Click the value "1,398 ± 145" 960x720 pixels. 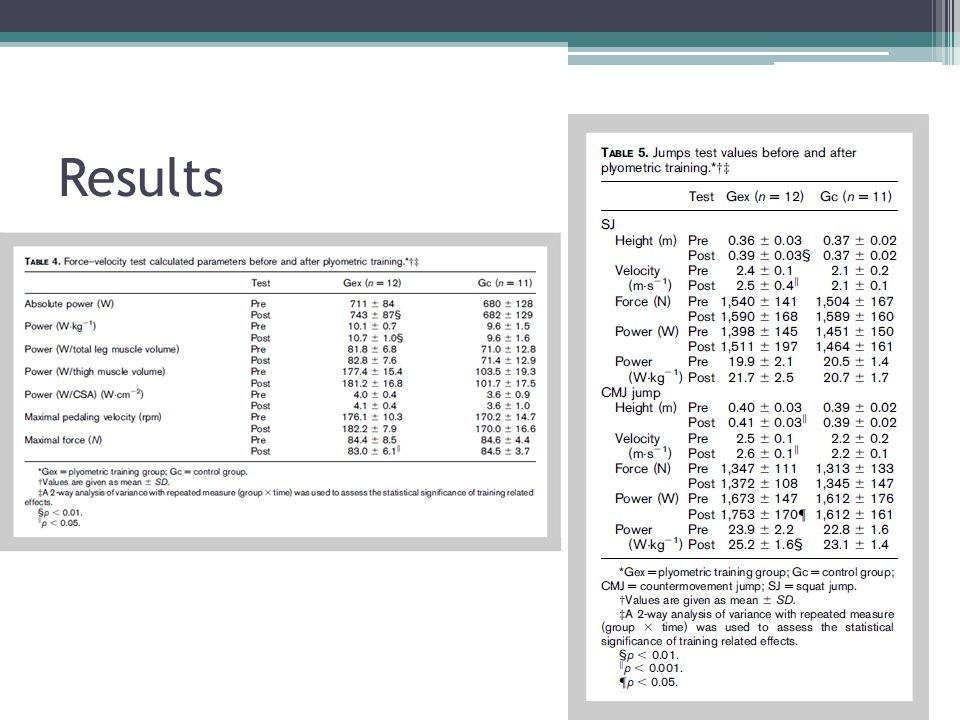click(759, 332)
